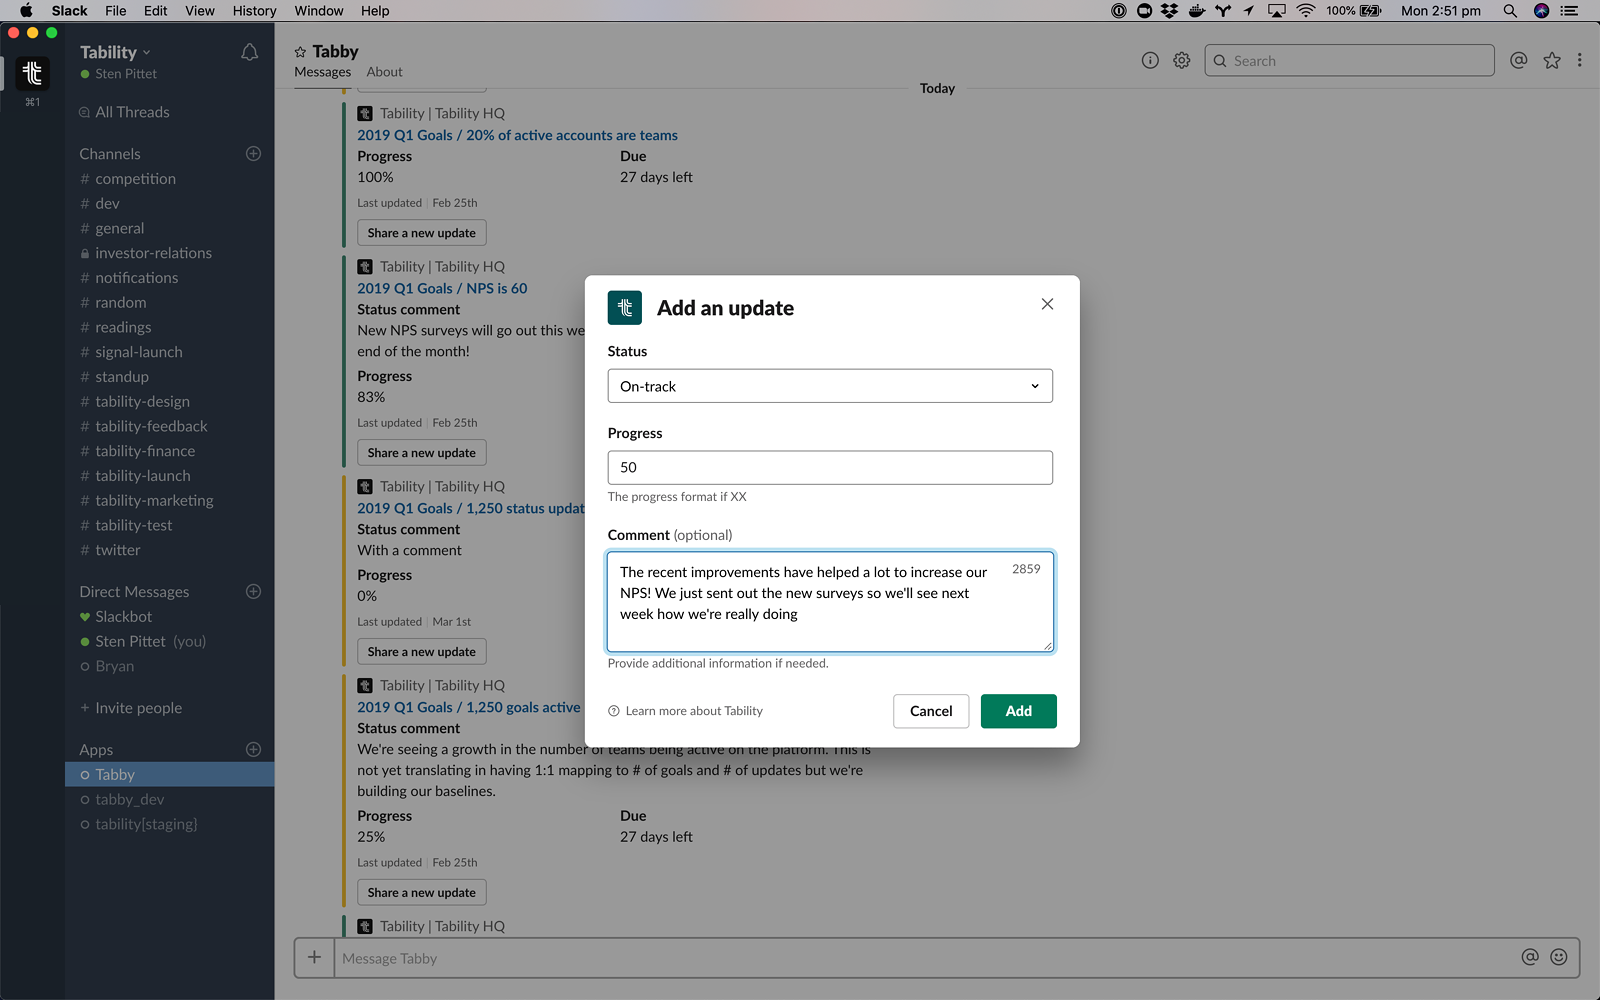The width and height of the screenshot is (1600, 1000).
Task: Open the Status dropdown showing On-track
Action: coord(829,386)
